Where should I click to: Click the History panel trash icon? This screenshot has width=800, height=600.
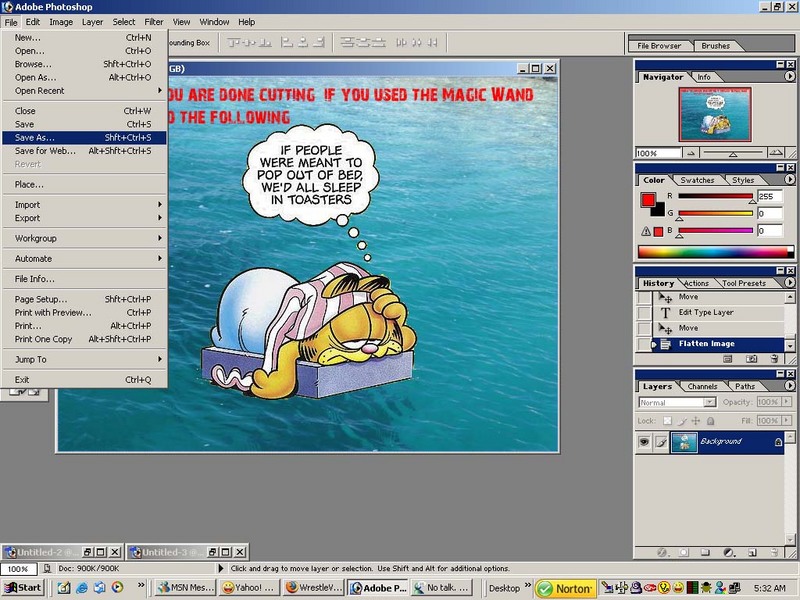pos(774,359)
